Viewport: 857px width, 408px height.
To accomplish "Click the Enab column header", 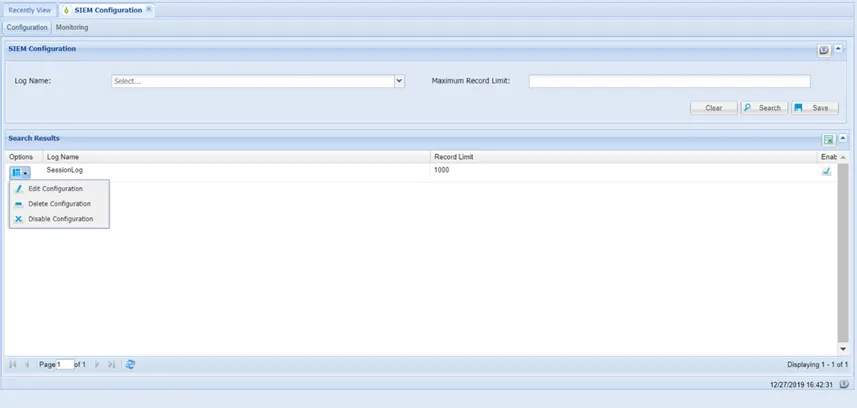I will click(x=829, y=157).
